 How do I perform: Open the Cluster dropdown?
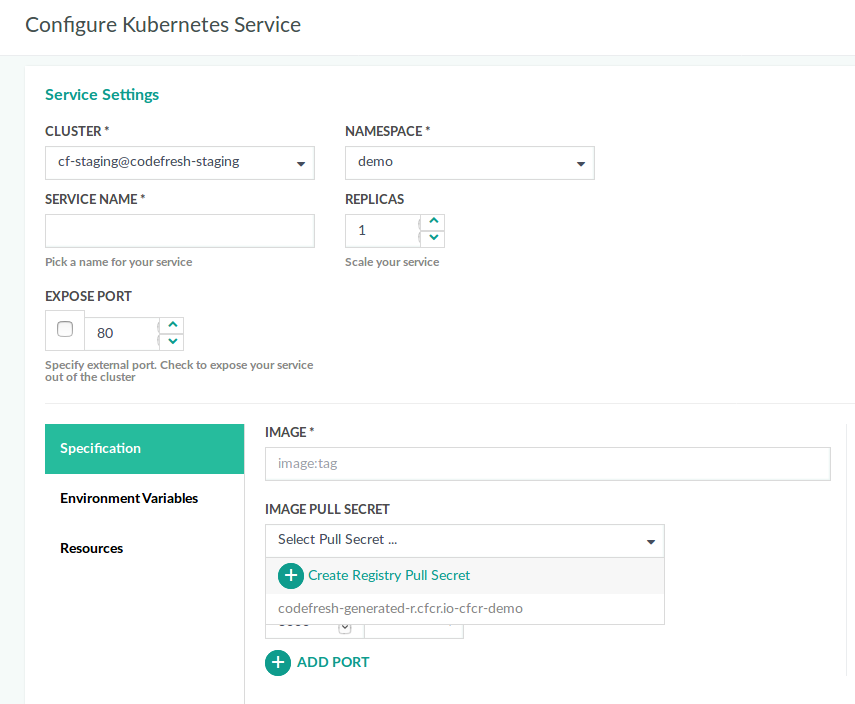click(180, 162)
